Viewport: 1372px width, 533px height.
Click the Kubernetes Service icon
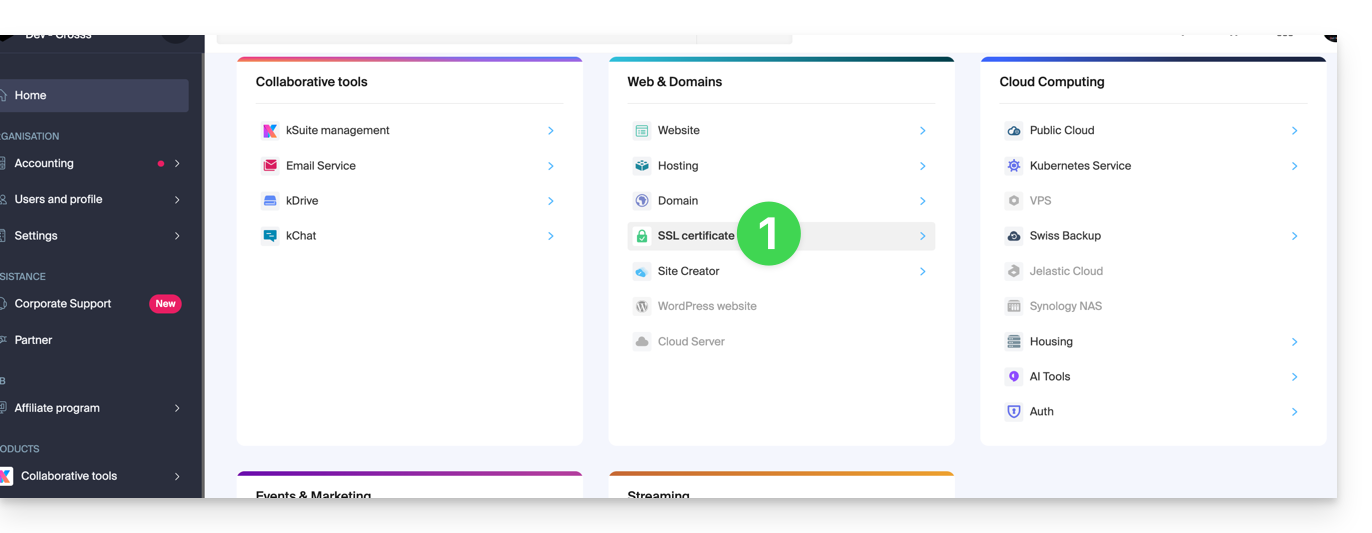click(x=1014, y=166)
